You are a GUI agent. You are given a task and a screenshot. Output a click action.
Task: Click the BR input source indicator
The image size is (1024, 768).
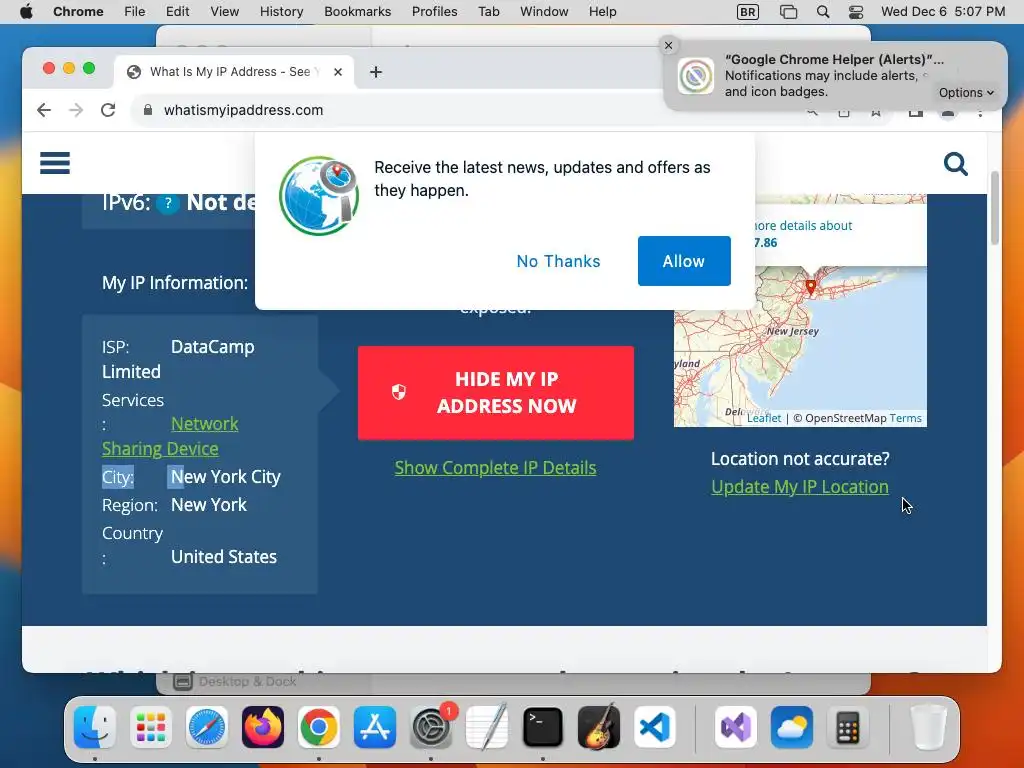click(x=748, y=12)
